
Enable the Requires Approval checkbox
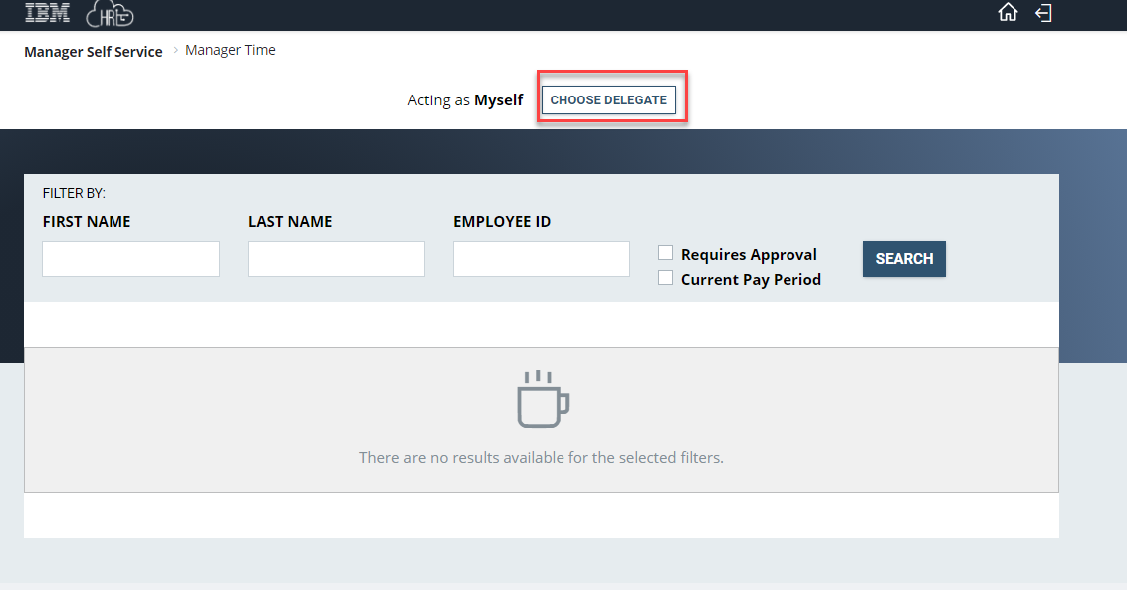click(x=666, y=252)
